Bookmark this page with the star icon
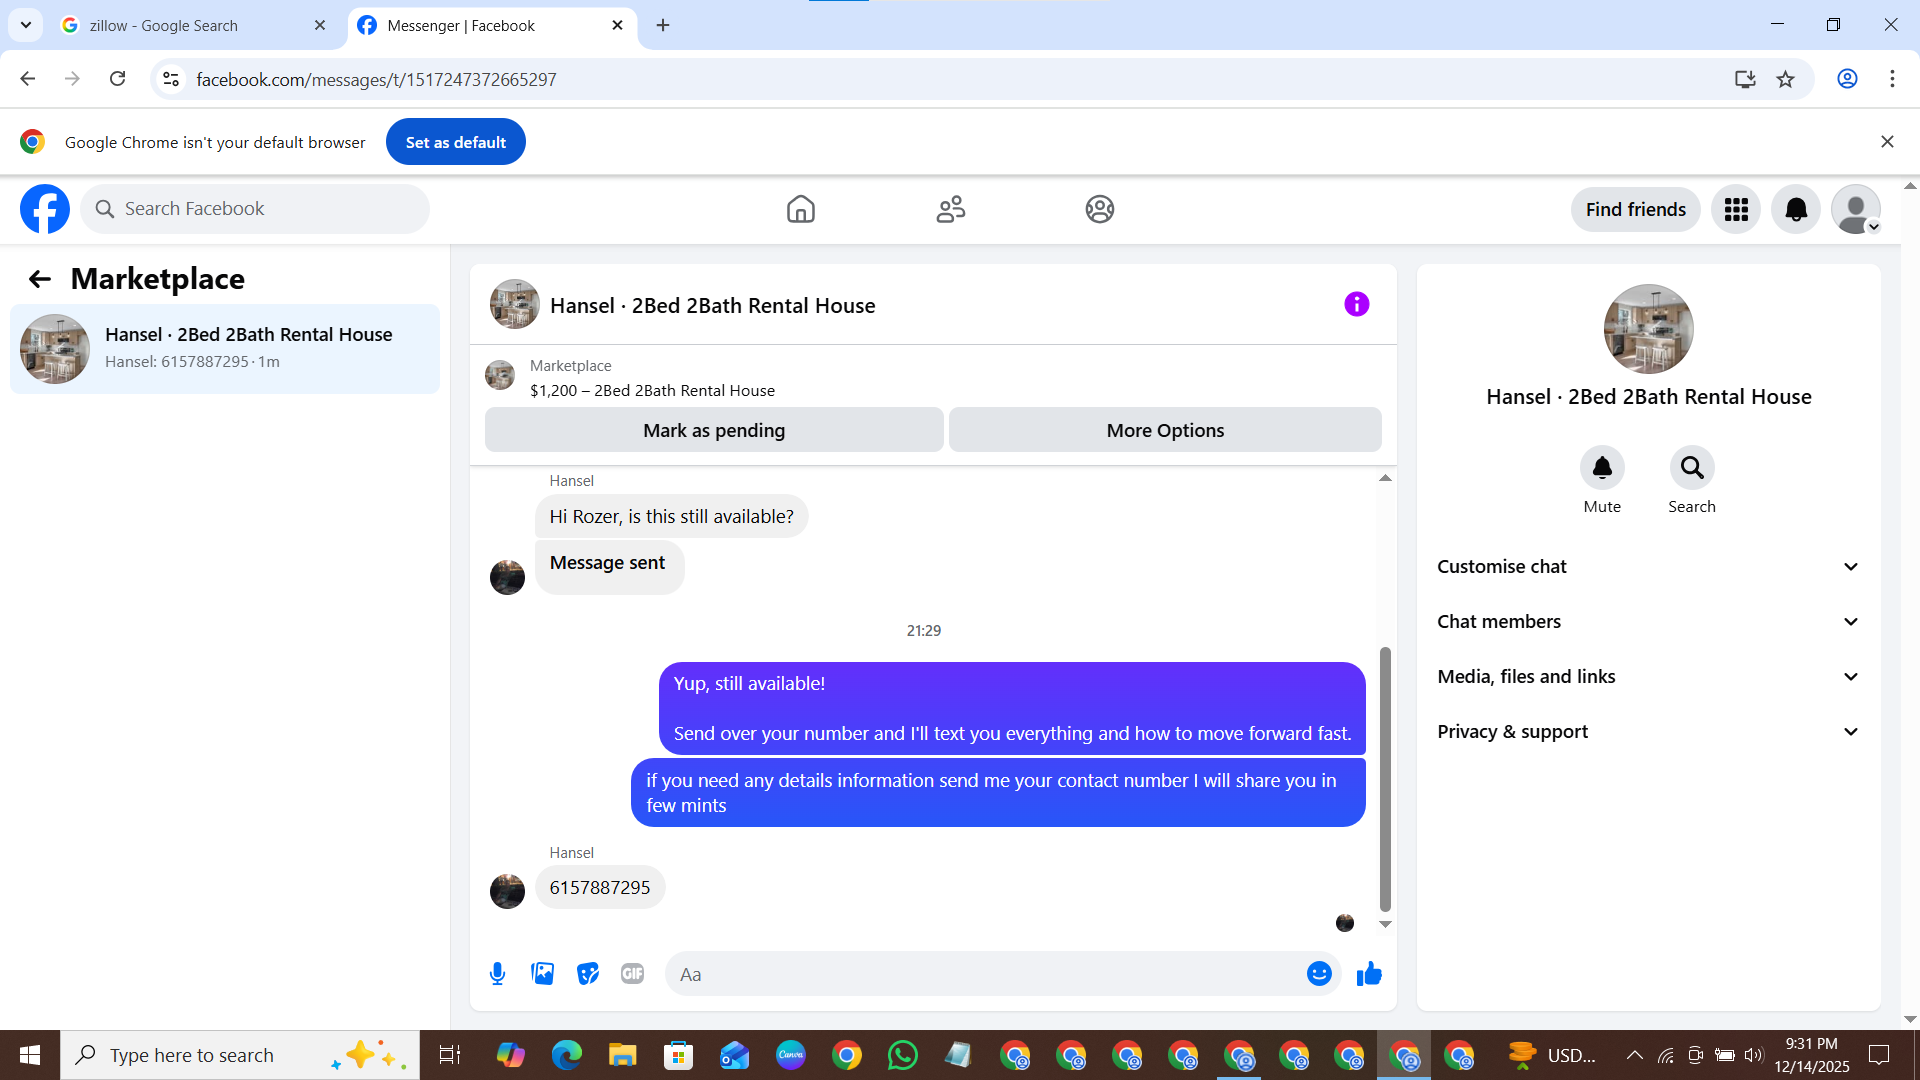The width and height of the screenshot is (1920, 1080). [1786, 79]
